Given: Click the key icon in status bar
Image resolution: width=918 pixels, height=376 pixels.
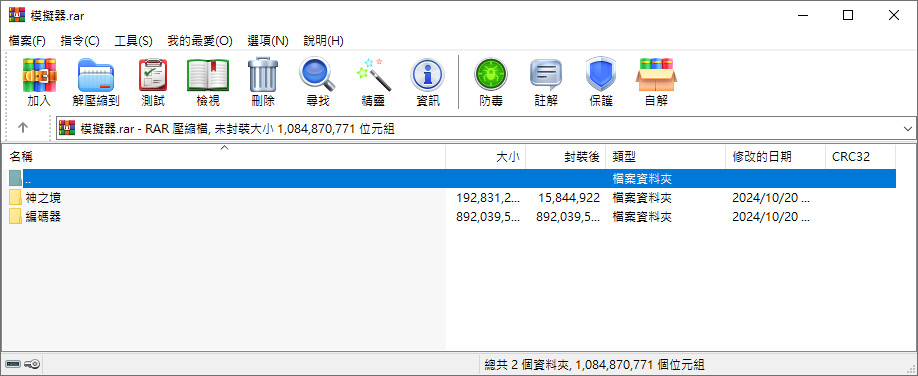Looking at the screenshot, I should 32,364.
